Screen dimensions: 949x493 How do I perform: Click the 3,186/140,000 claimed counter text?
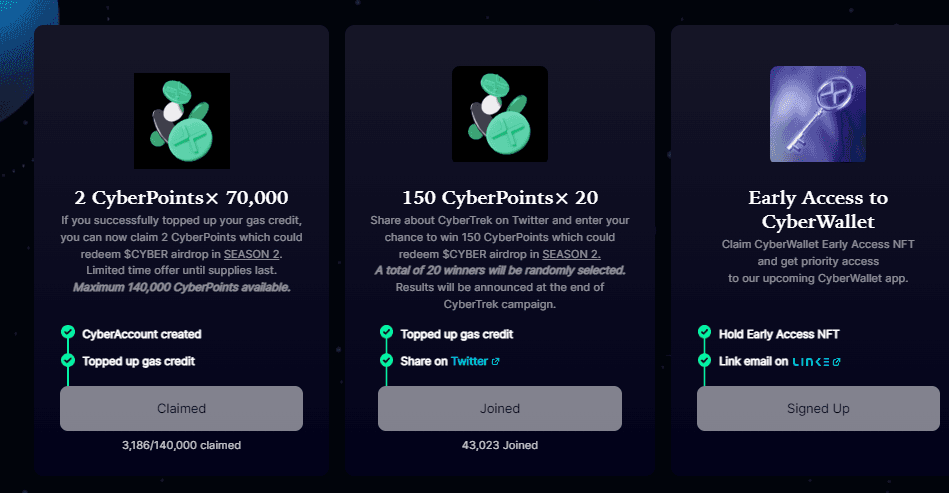181,445
